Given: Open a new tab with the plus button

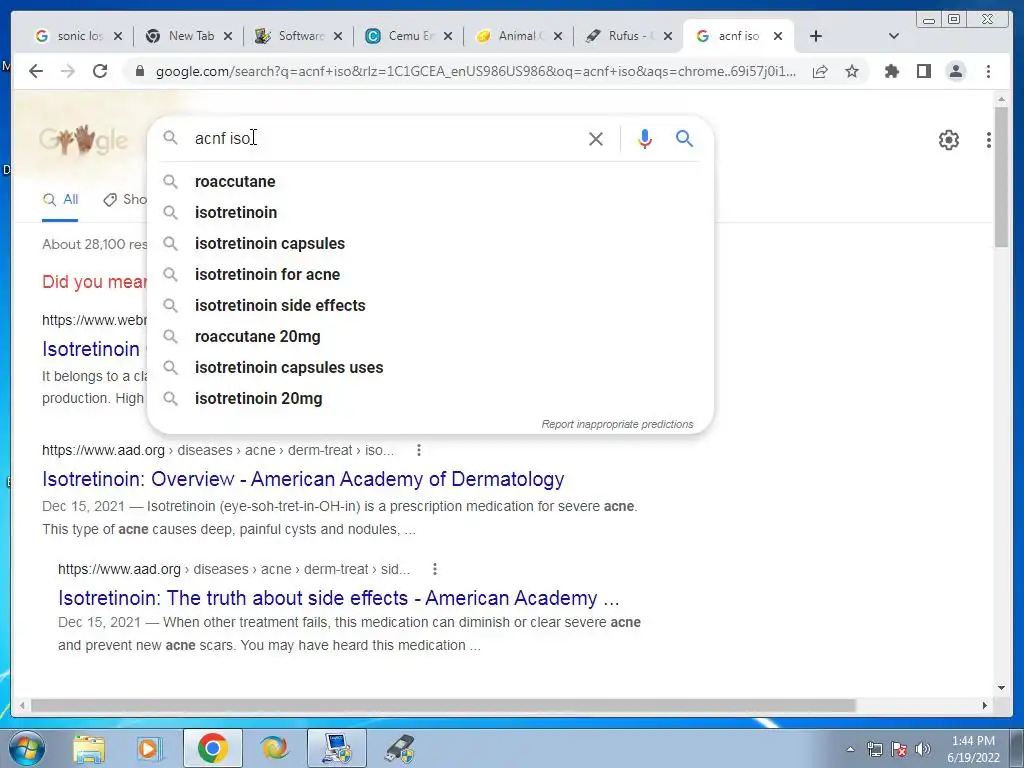Looking at the screenshot, I should point(816,36).
